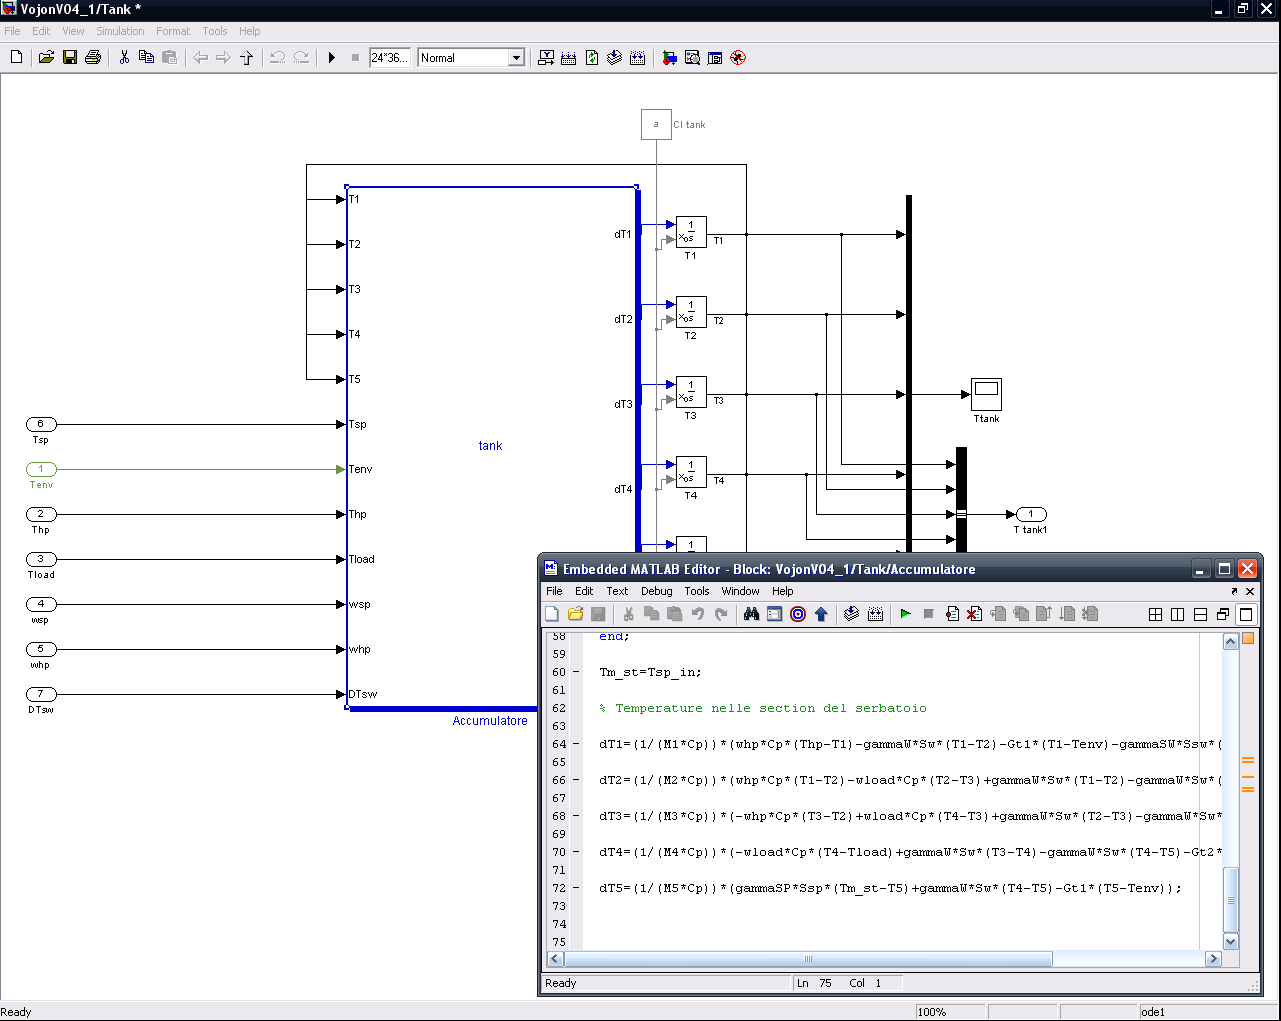Float the editor documents icon
The image size is (1281, 1021).
[1223, 614]
